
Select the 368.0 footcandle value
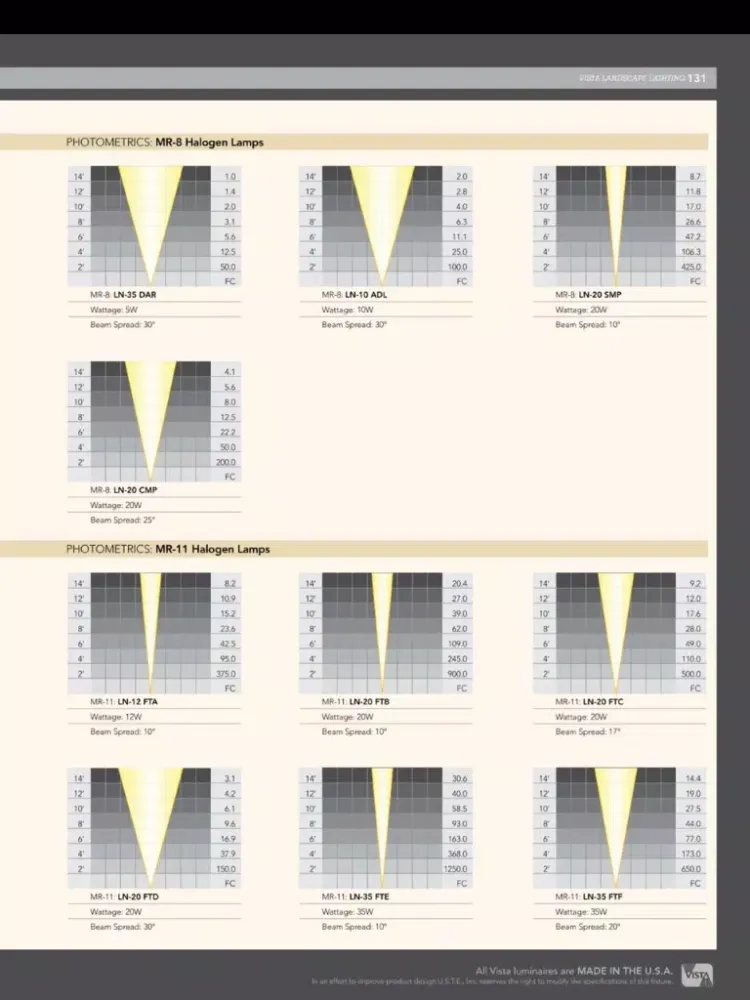pos(457,854)
